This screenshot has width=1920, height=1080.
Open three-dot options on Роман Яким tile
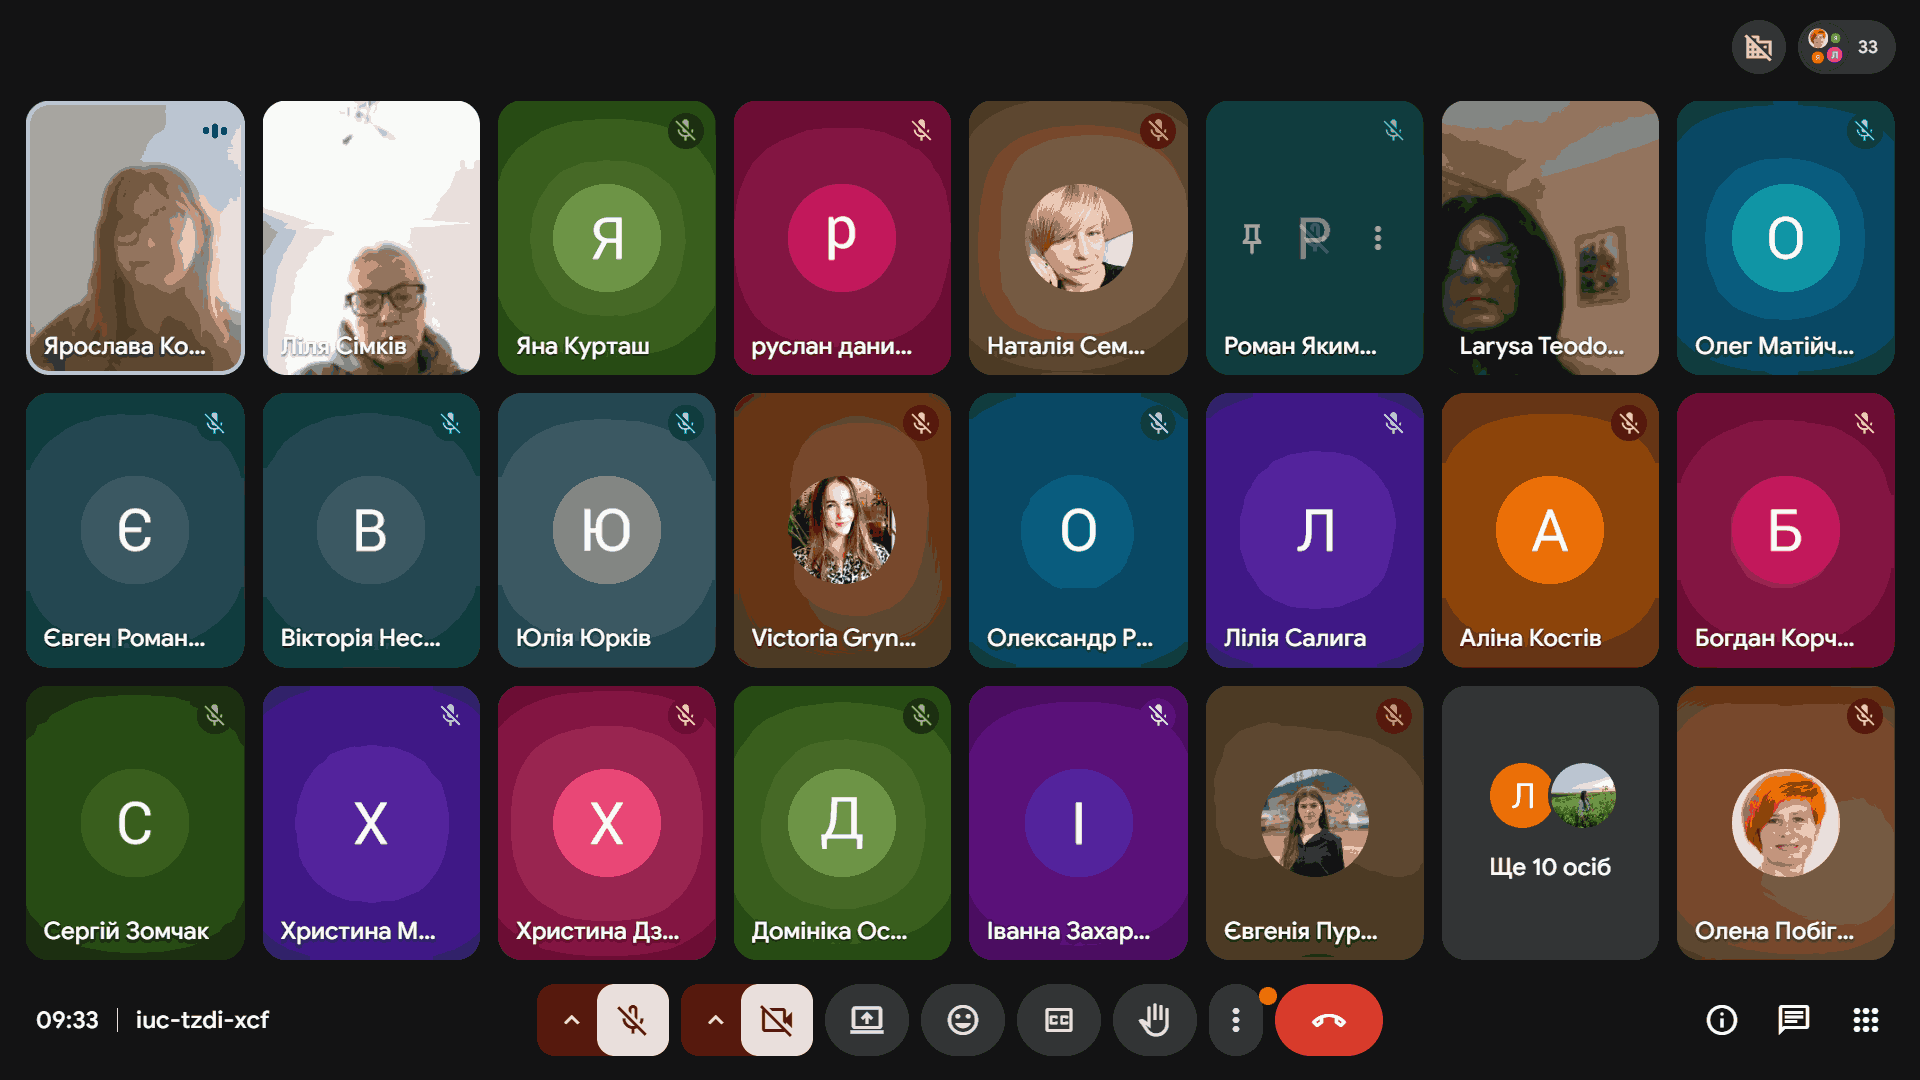click(1378, 238)
